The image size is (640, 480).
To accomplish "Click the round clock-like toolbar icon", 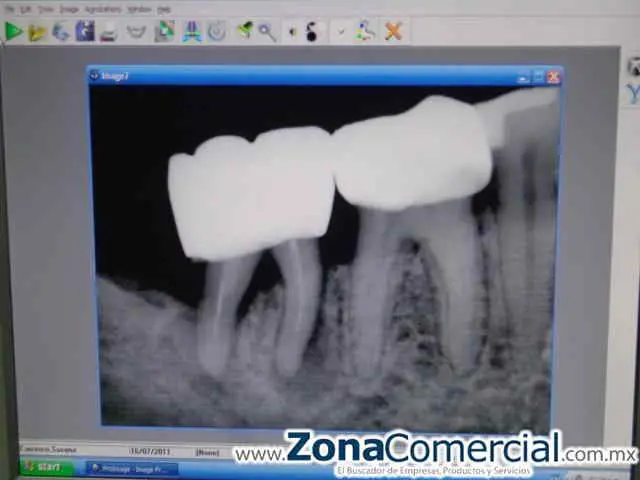I will pos(216,31).
